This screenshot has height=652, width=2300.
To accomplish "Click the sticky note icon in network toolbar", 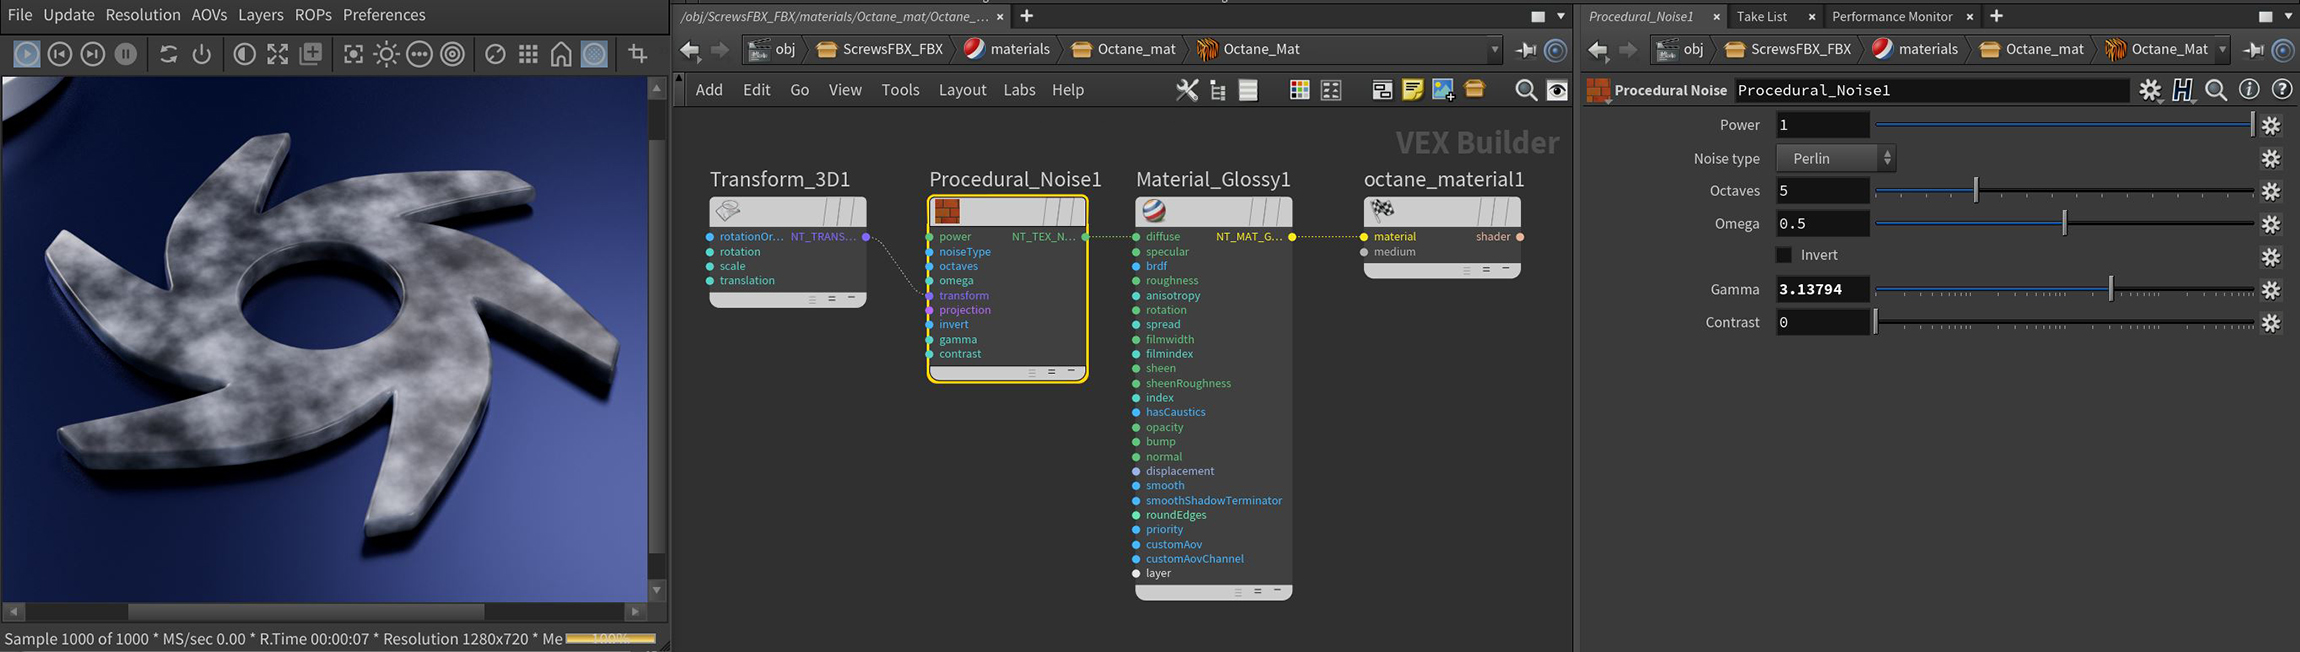I will tap(1412, 90).
